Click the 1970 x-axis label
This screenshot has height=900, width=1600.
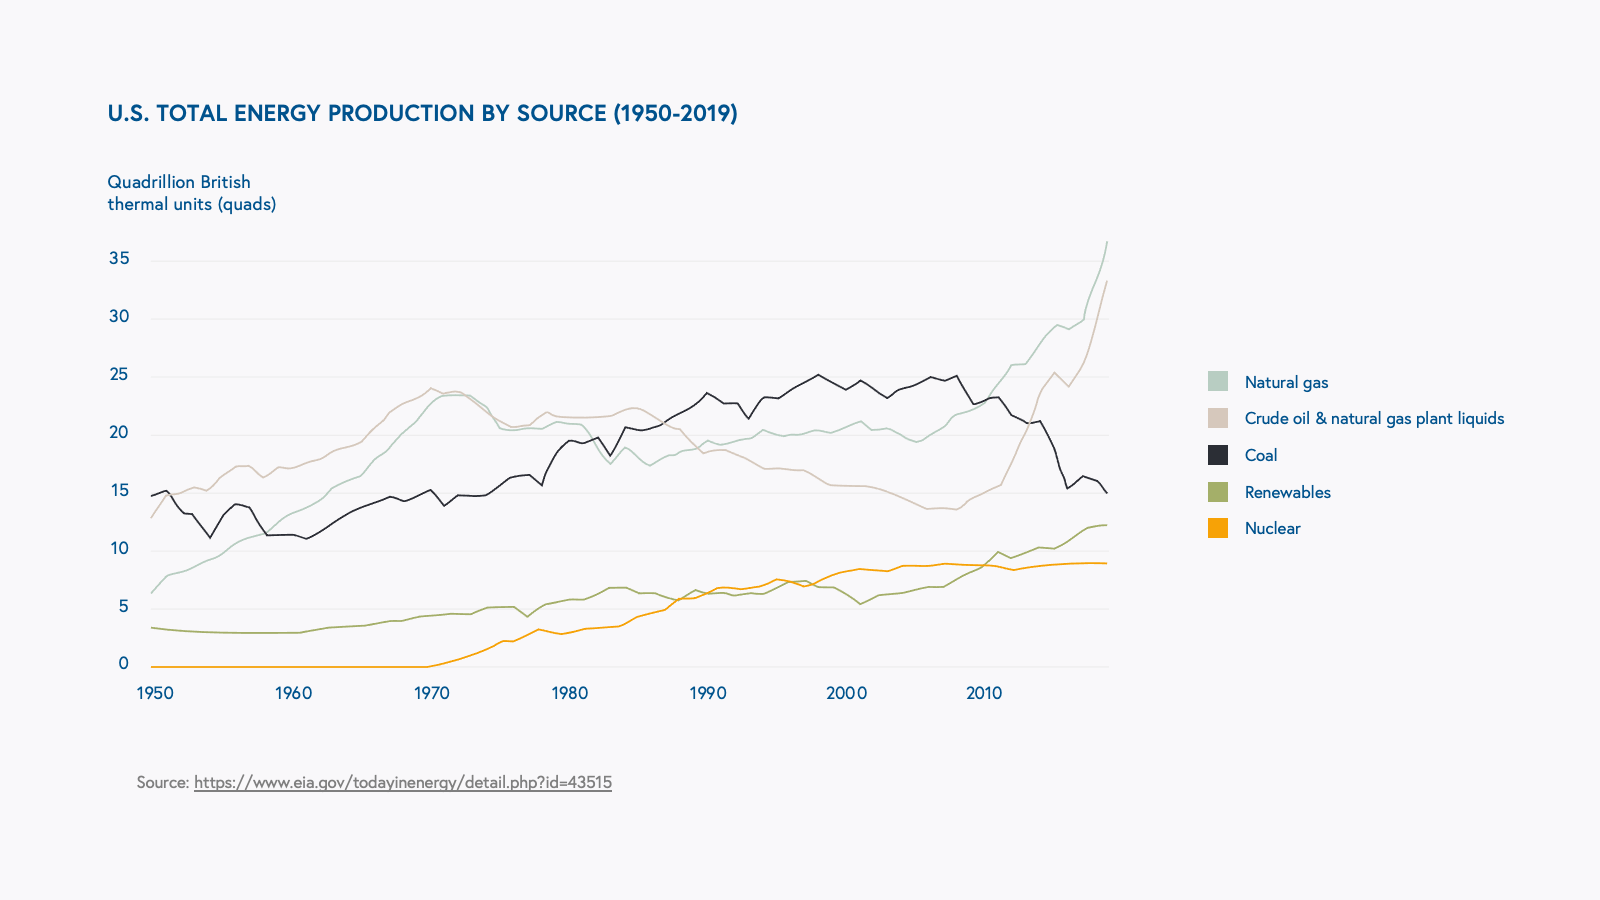[x=432, y=693]
